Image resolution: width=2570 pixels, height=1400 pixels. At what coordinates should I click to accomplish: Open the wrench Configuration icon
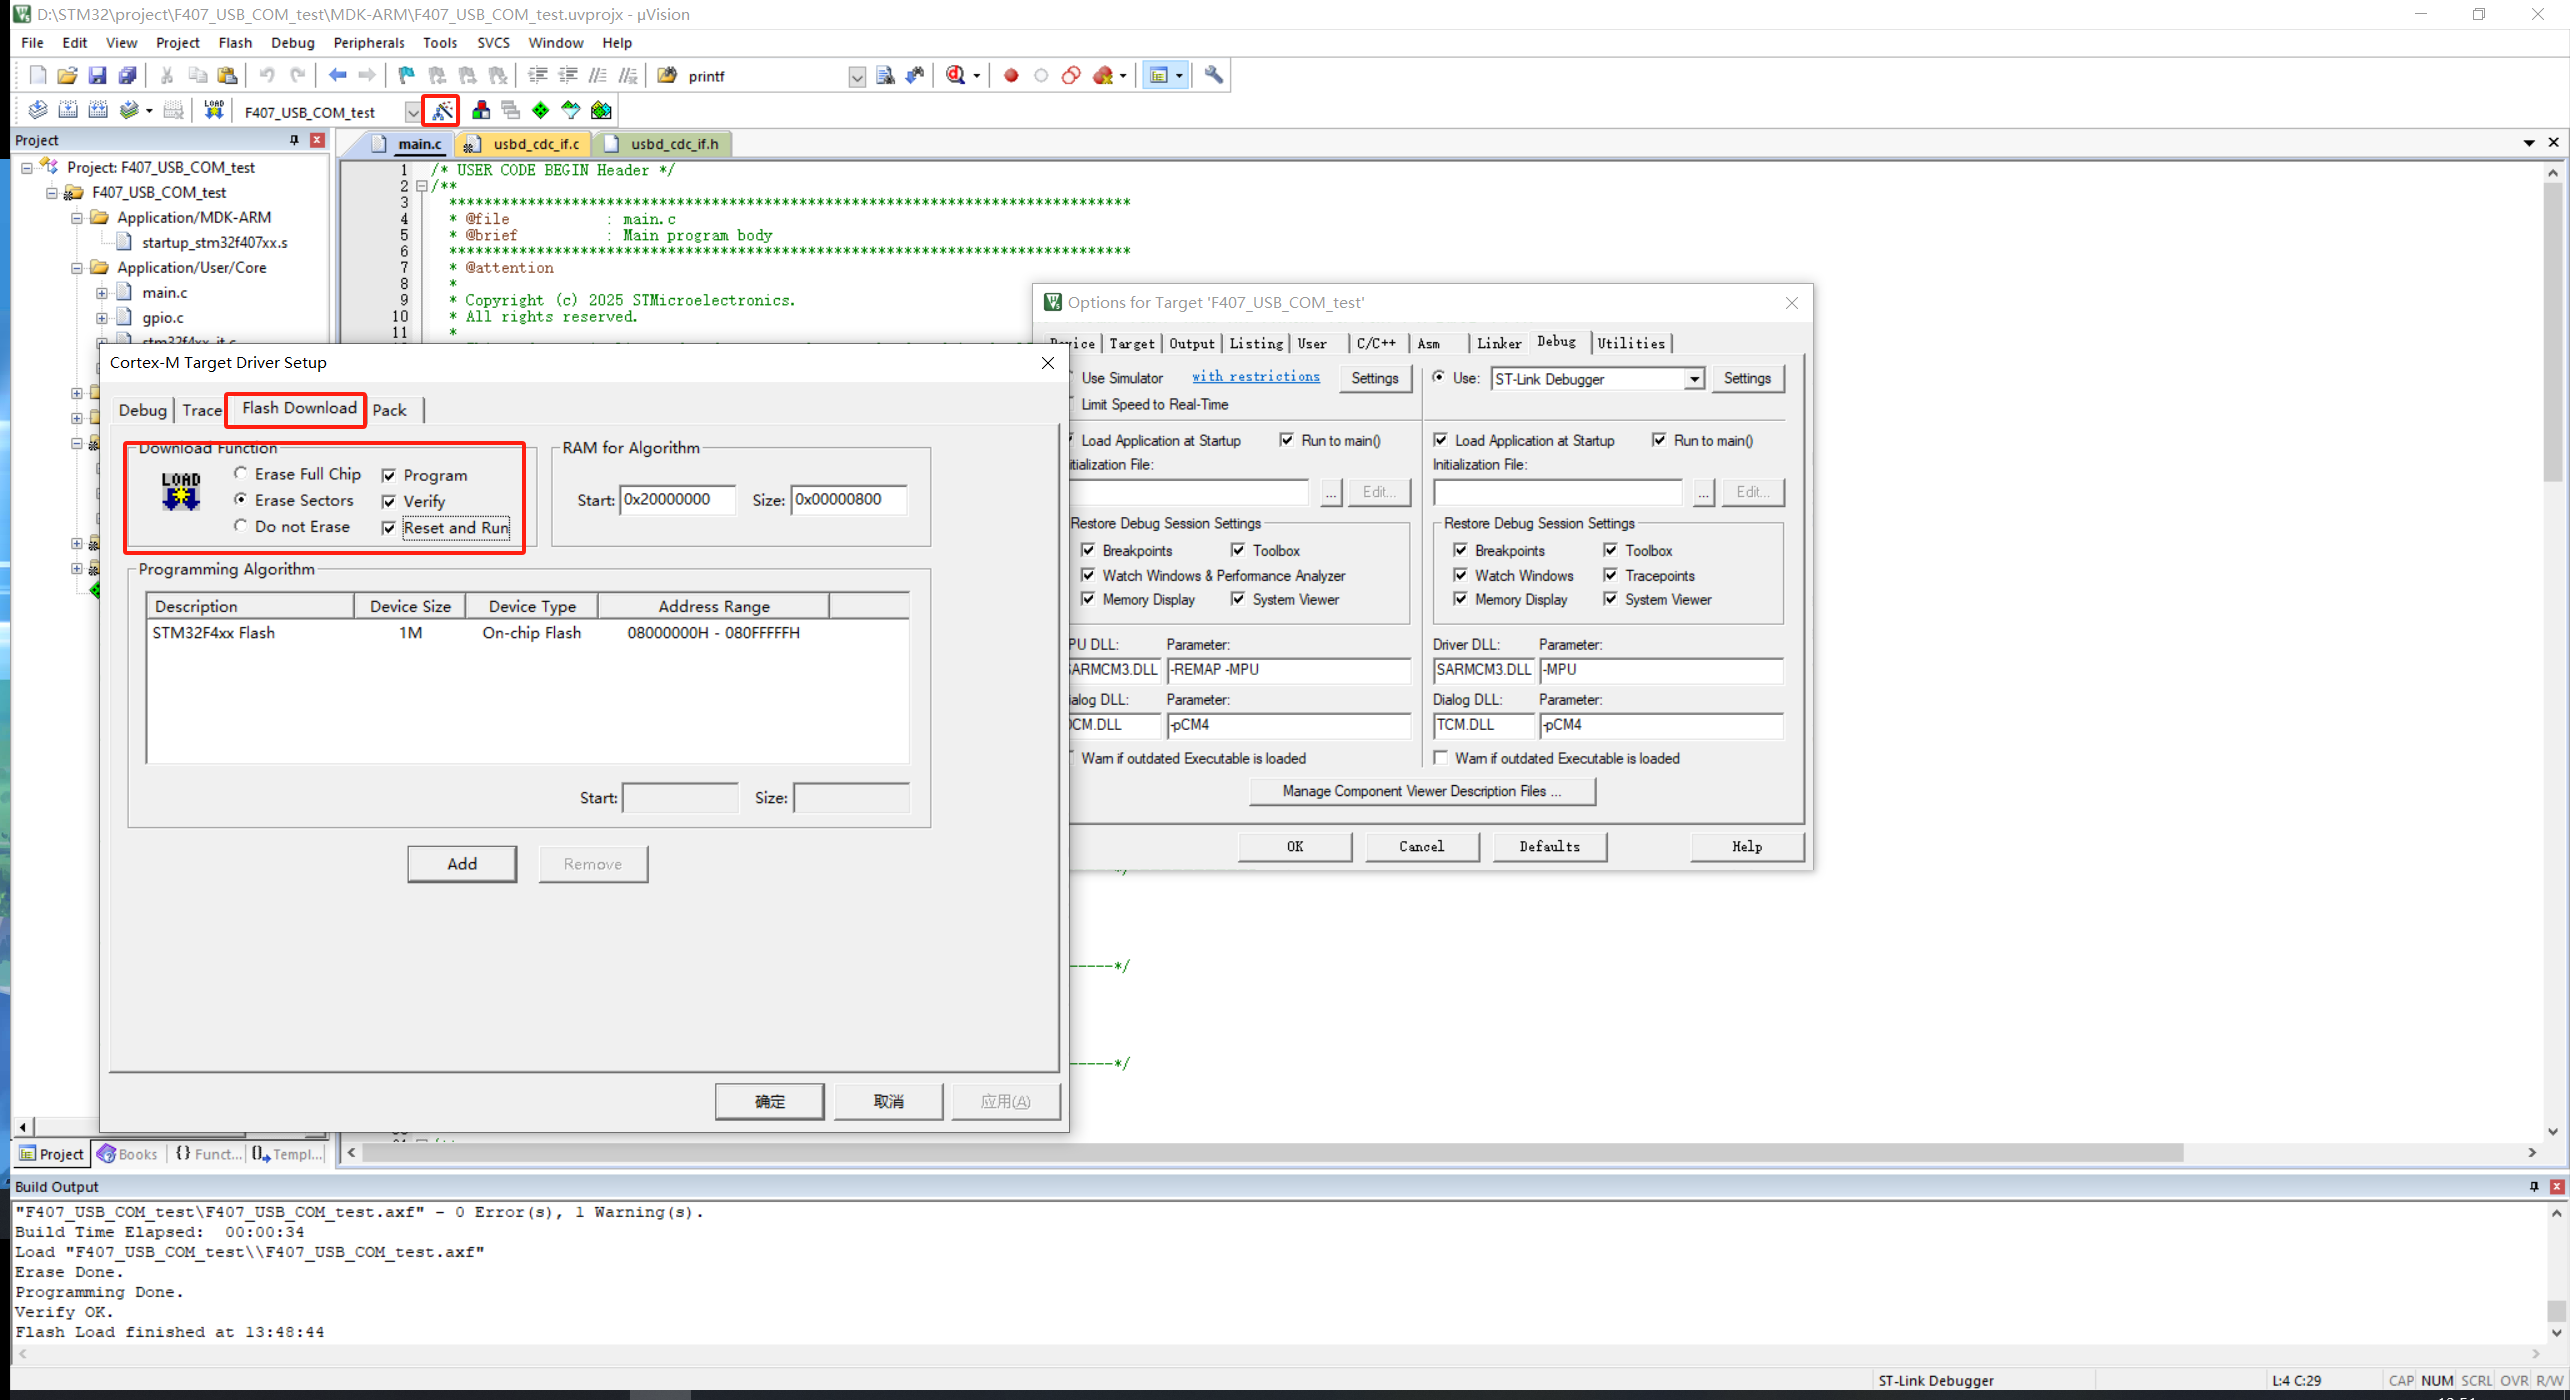(x=1213, y=75)
